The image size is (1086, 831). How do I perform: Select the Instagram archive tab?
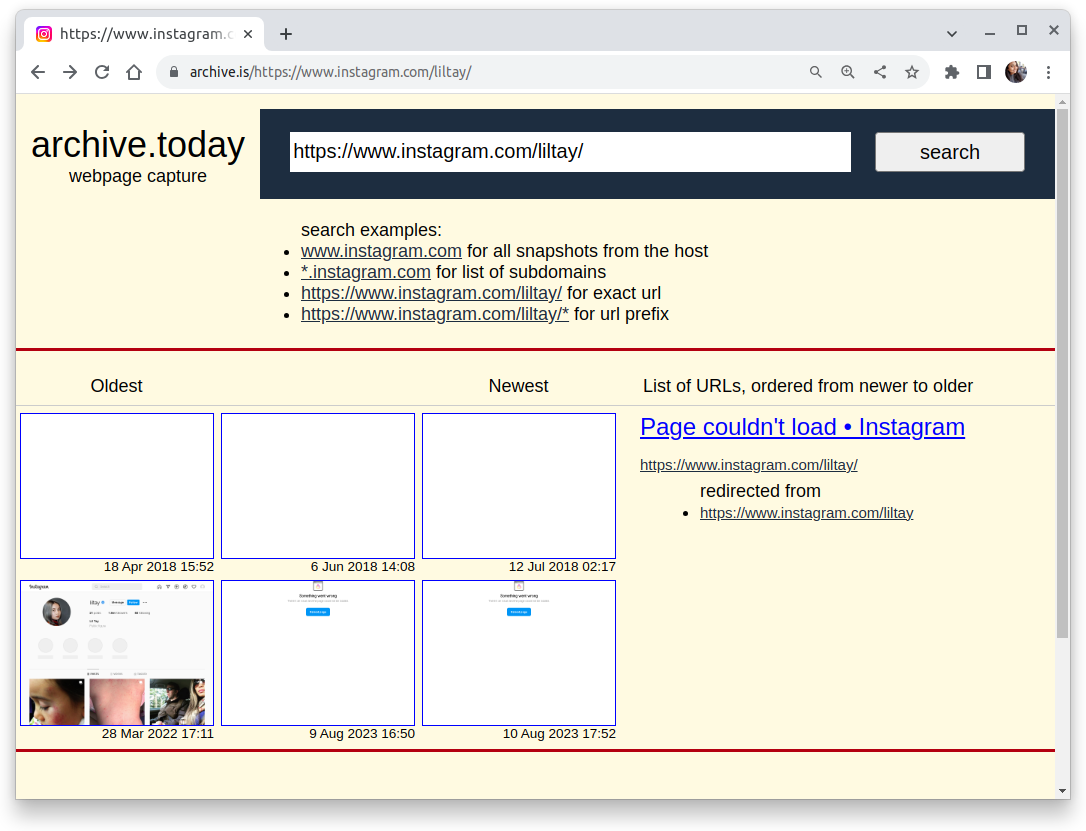144,34
